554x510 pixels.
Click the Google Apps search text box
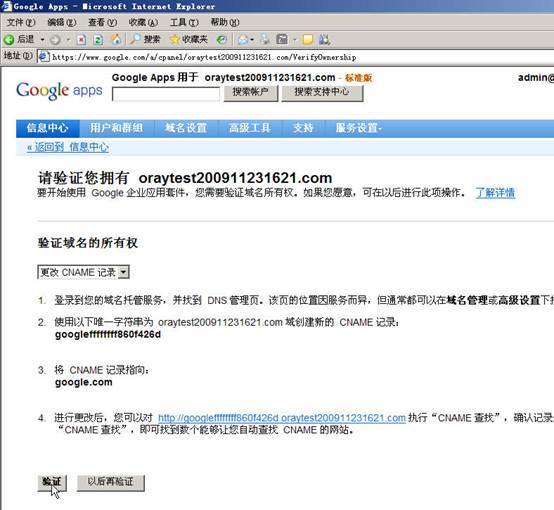(166, 94)
